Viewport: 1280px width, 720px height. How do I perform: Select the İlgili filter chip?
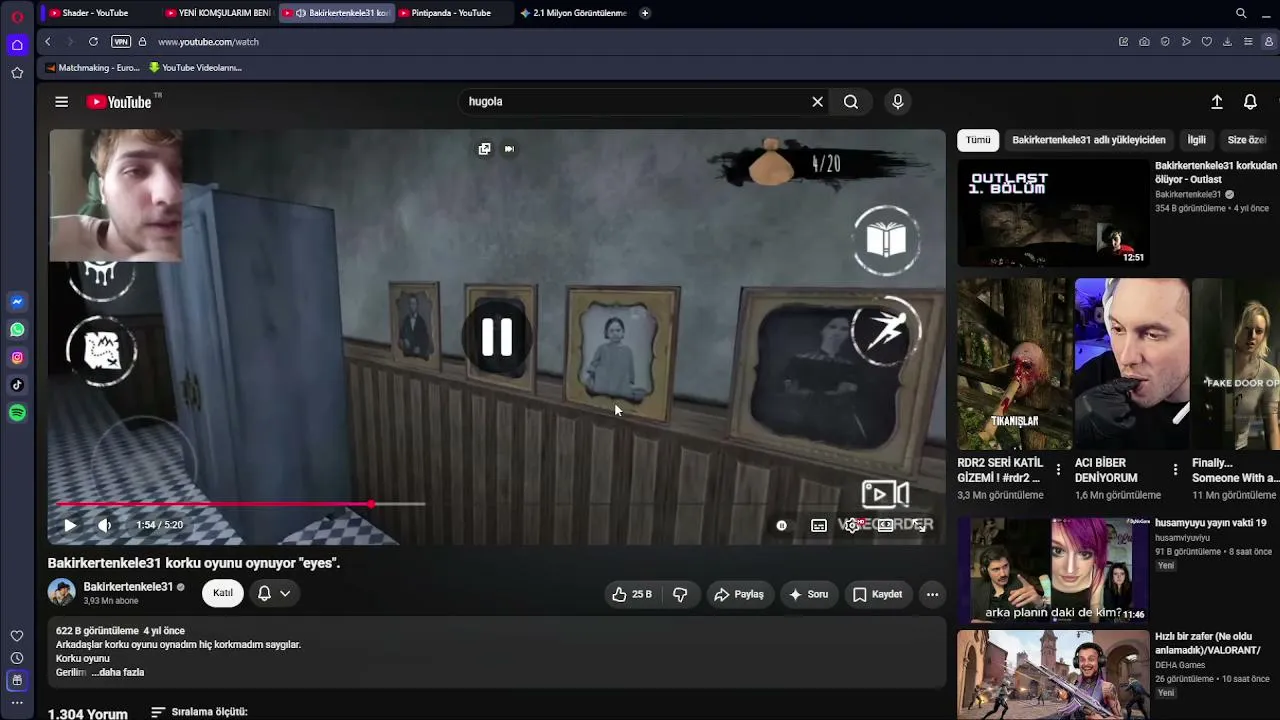tap(1196, 140)
